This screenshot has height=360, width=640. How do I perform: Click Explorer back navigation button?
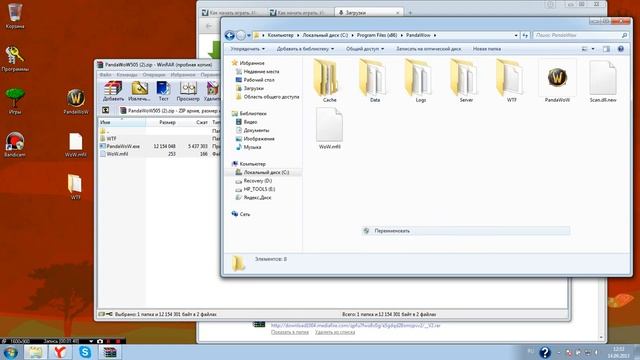[x=229, y=36]
